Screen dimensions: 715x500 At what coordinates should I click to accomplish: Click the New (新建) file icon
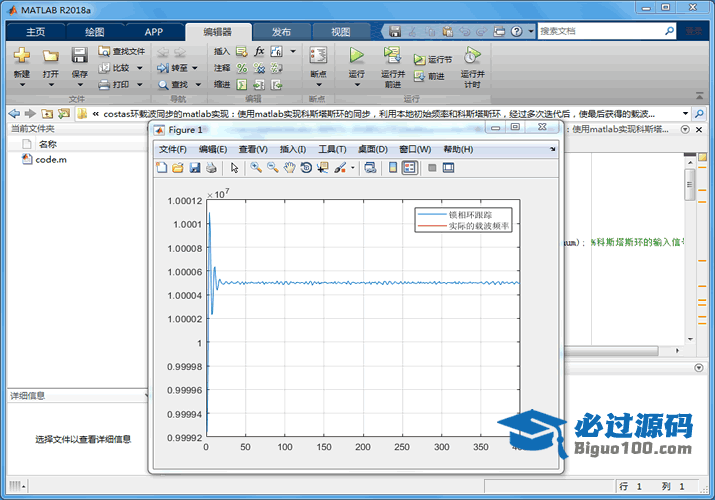[21, 55]
